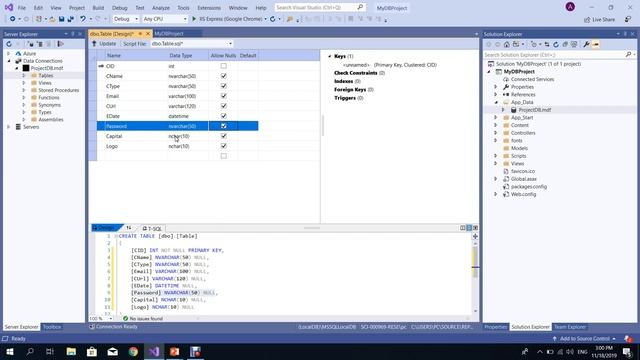Click the feedback icon beside Live Share
Viewport: 640px width, 360px height.
pyautogui.click(x=628, y=19)
